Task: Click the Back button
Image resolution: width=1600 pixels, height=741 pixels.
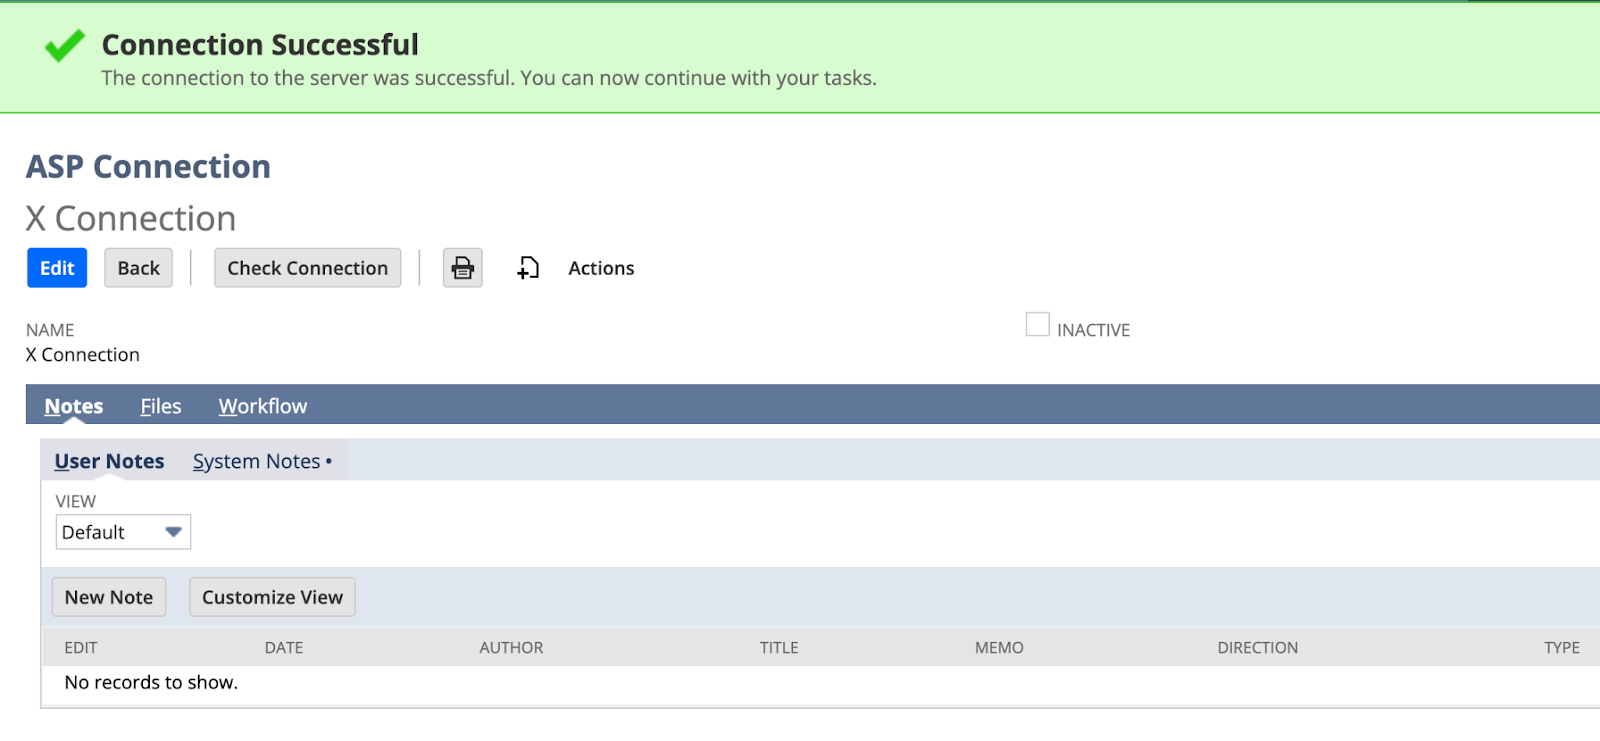Action: (x=139, y=268)
